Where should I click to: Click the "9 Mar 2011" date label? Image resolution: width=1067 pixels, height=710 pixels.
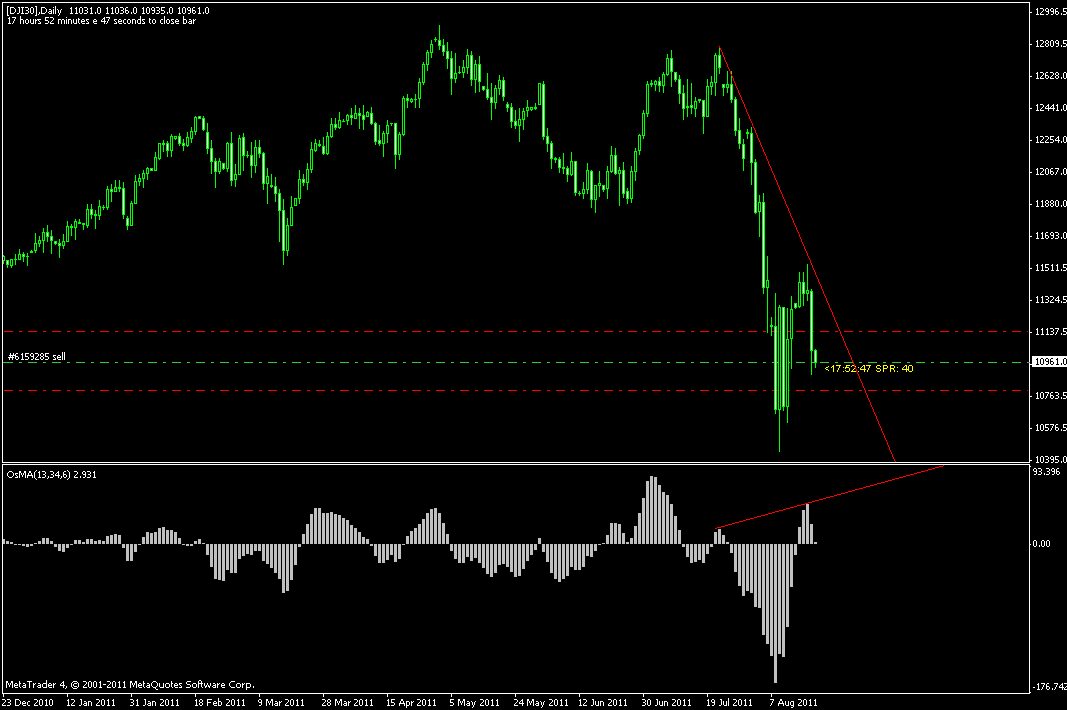tap(281, 703)
